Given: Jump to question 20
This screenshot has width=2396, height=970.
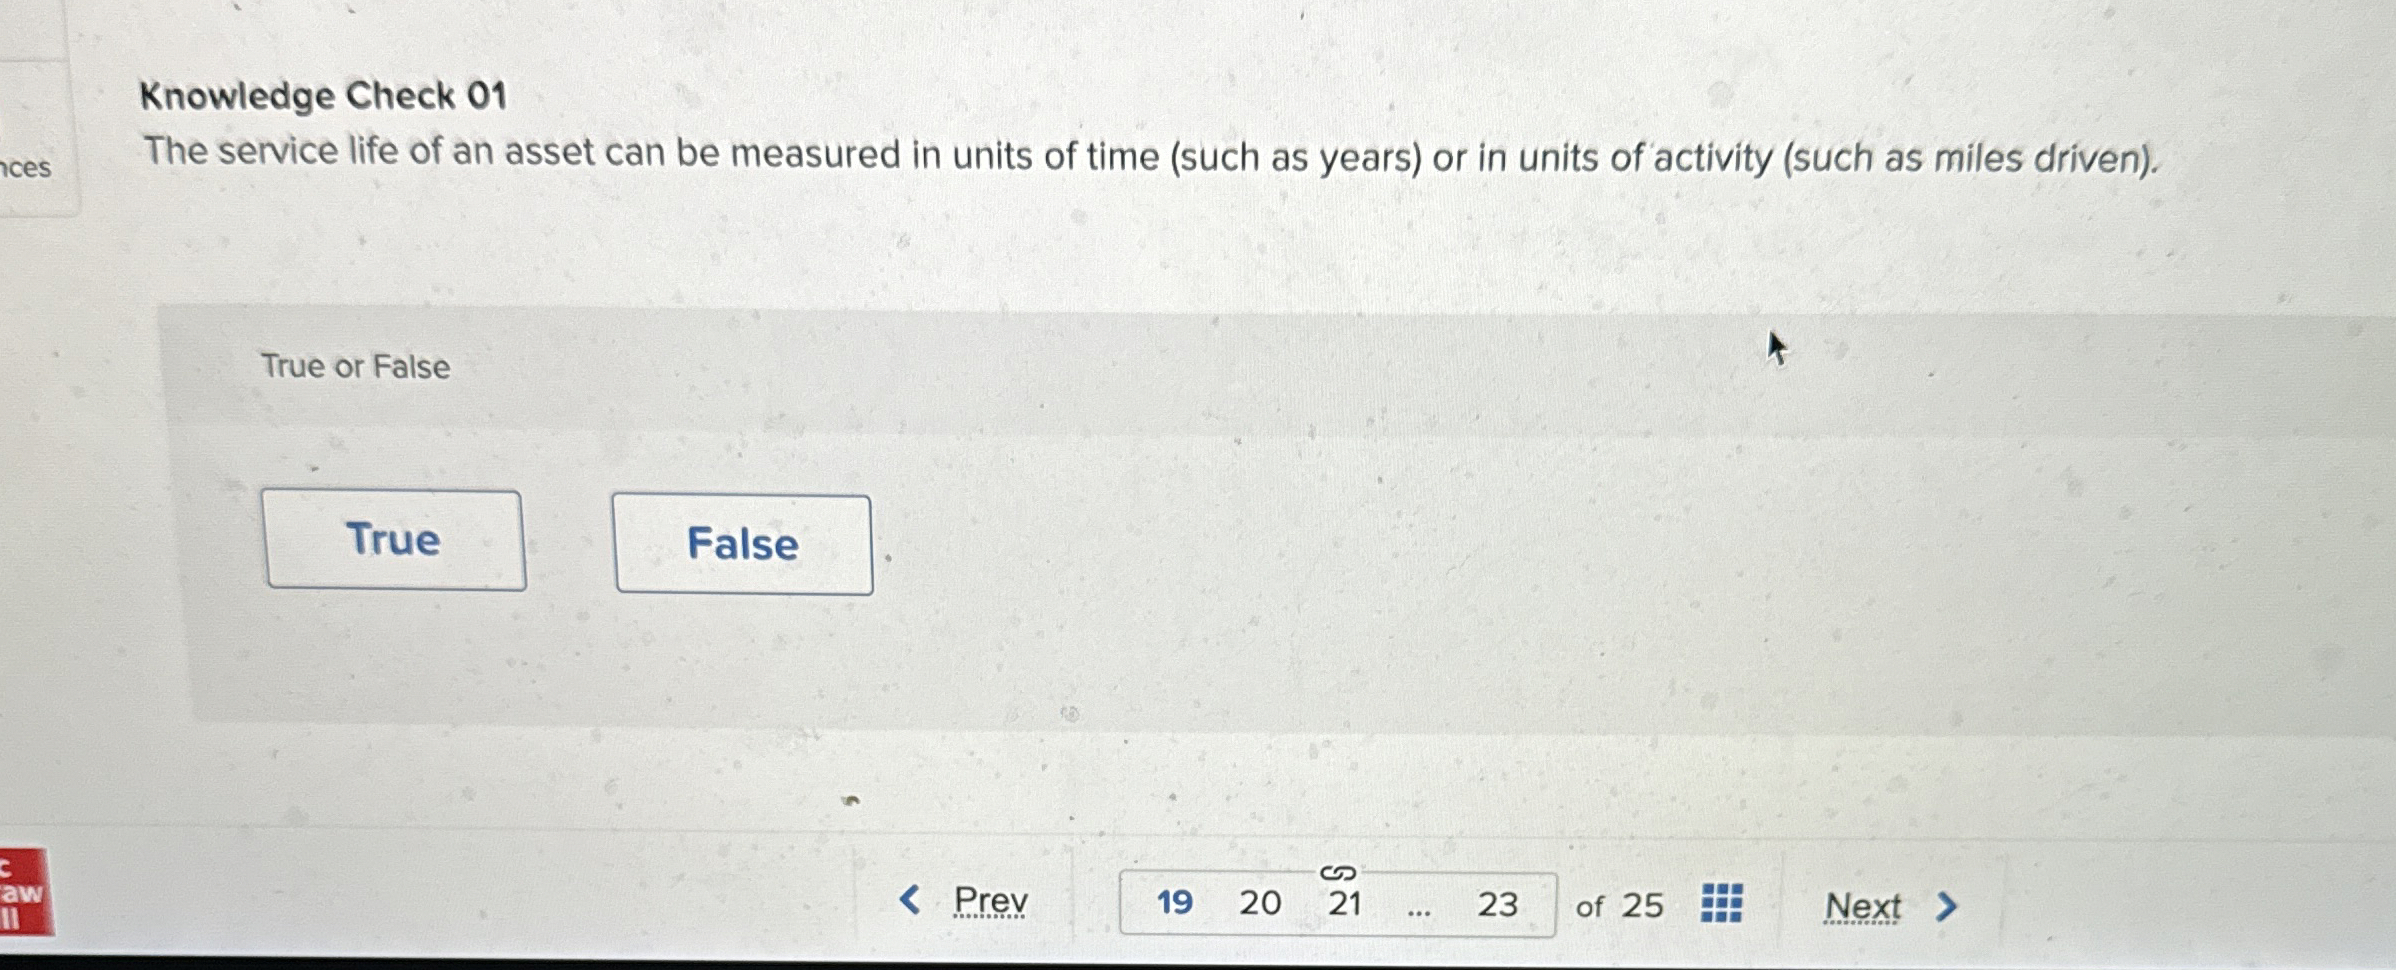Looking at the screenshot, I should 1261,903.
